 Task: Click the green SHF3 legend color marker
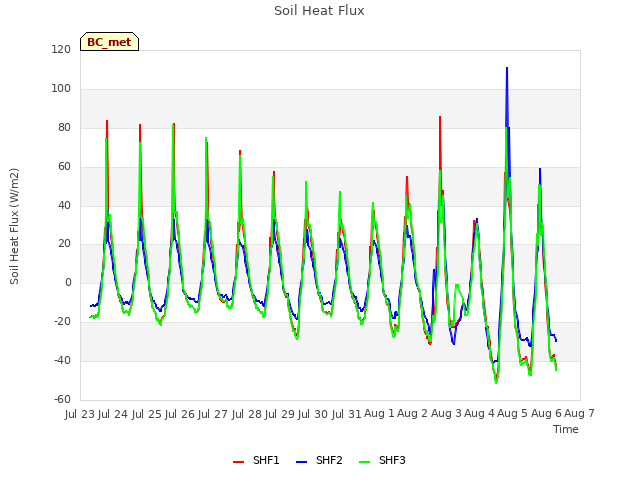point(364,462)
